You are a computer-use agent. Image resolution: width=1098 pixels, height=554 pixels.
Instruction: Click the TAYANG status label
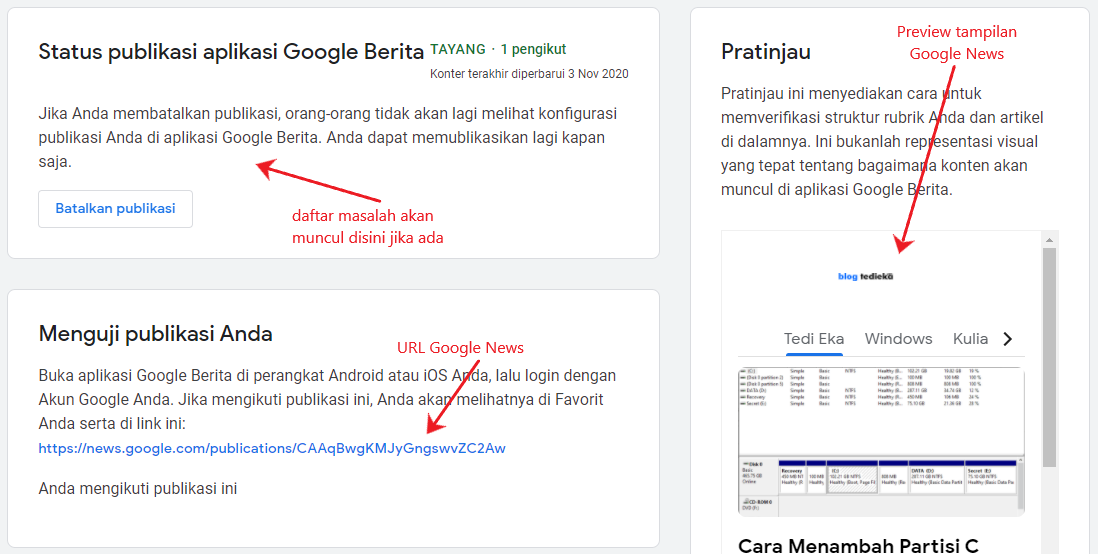tap(458, 49)
